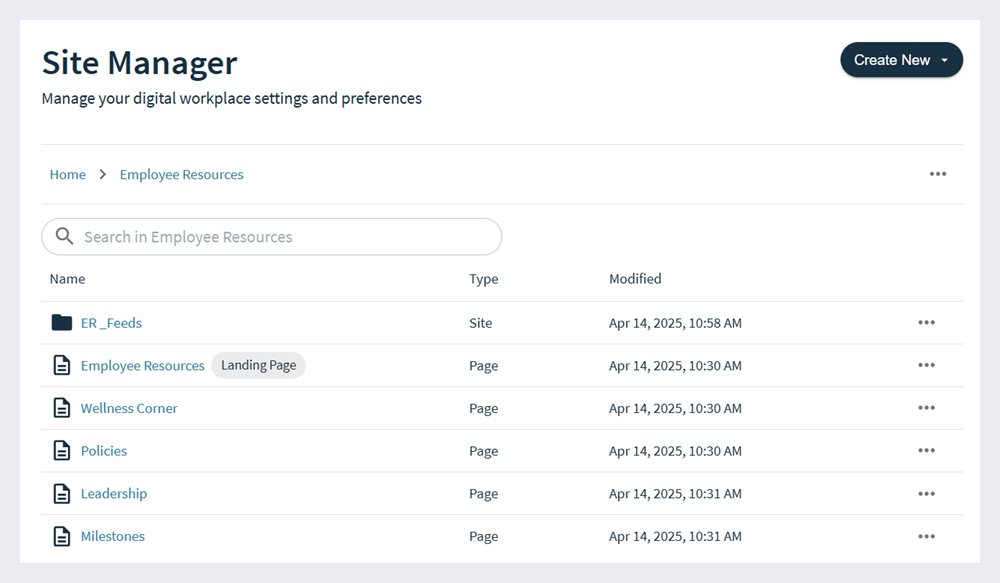Click the Landing Page badge
This screenshot has height=583, width=1000.
[x=258, y=365]
